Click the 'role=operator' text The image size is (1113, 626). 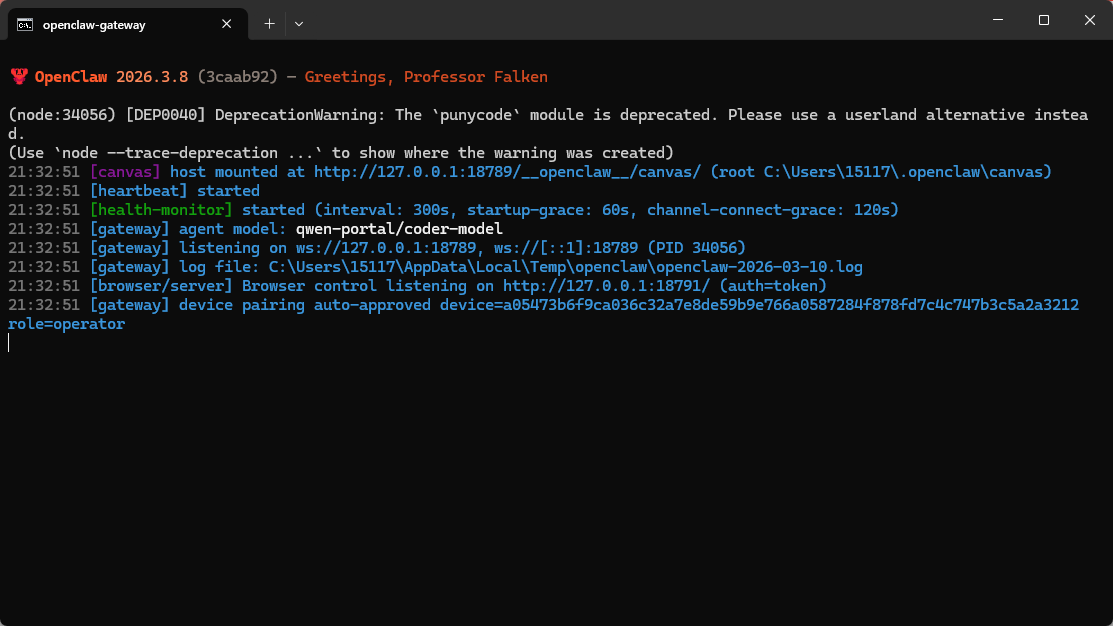[66, 324]
